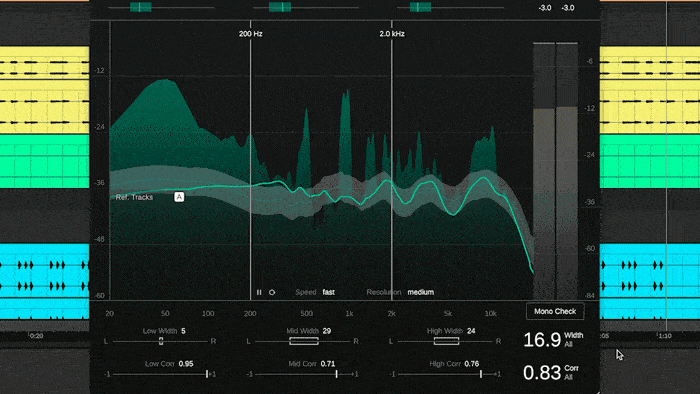This screenshot has height=394, width=700.
Task: Click the Low Corr meter marker
Action: (x=207, y=374)
